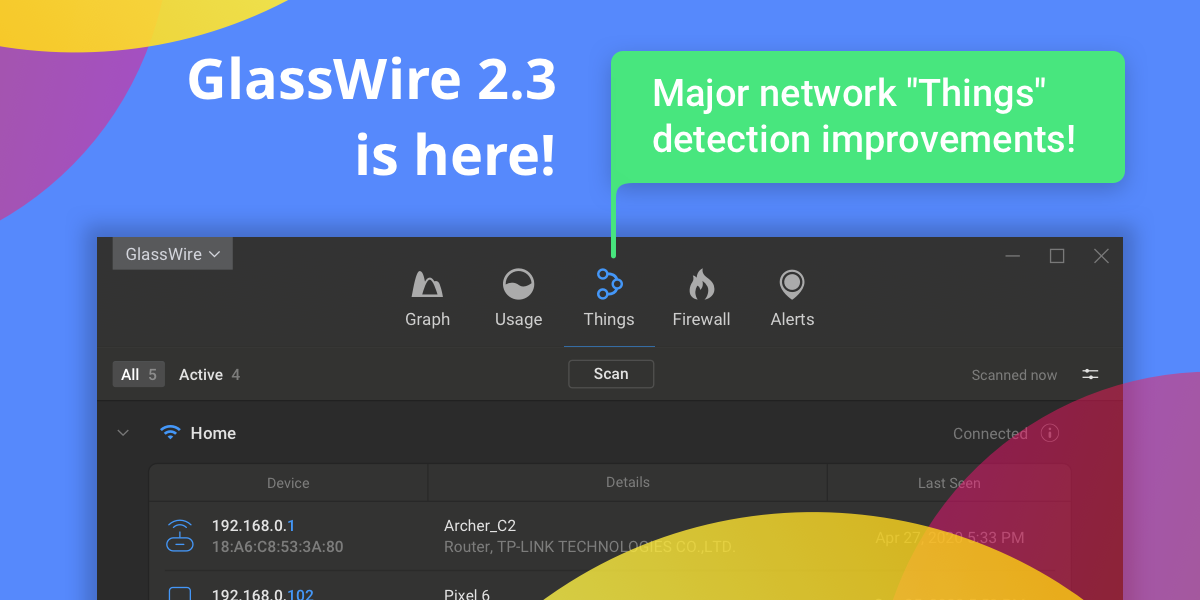Open the Usage view icon
1200x600 pixels.
click(518, 283)
